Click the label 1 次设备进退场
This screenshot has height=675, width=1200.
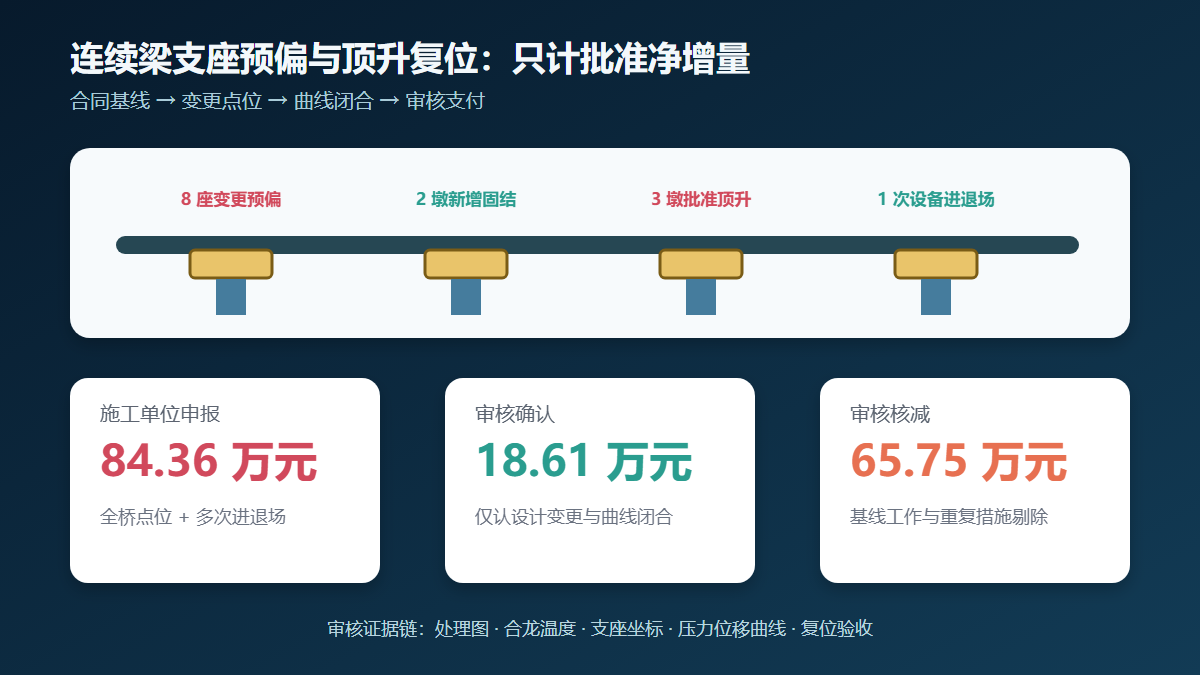pyautogui.click(x=936, y=199)
